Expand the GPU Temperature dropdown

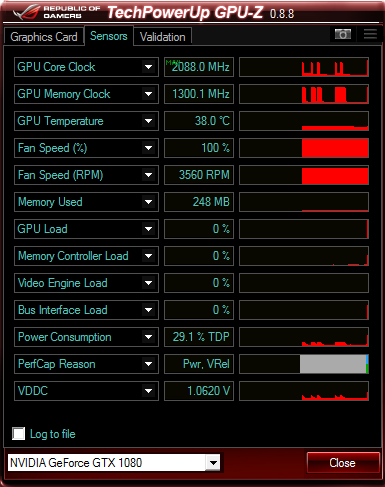[148, 121]
